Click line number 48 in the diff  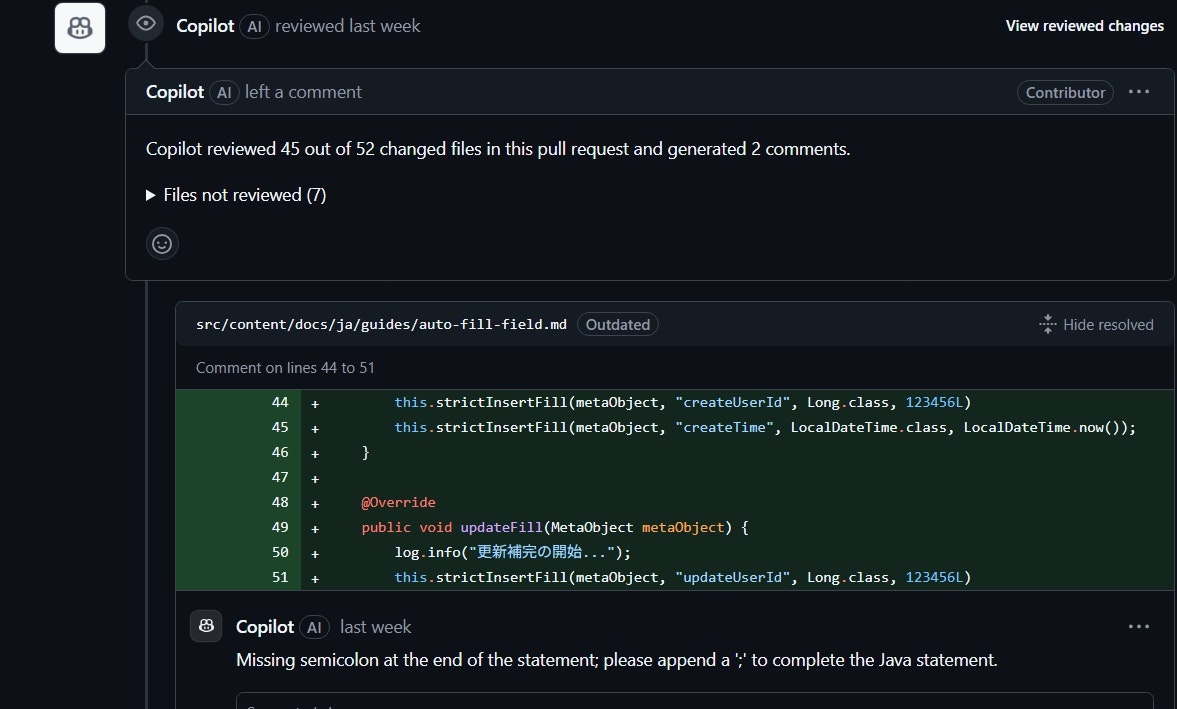[279, 502]
